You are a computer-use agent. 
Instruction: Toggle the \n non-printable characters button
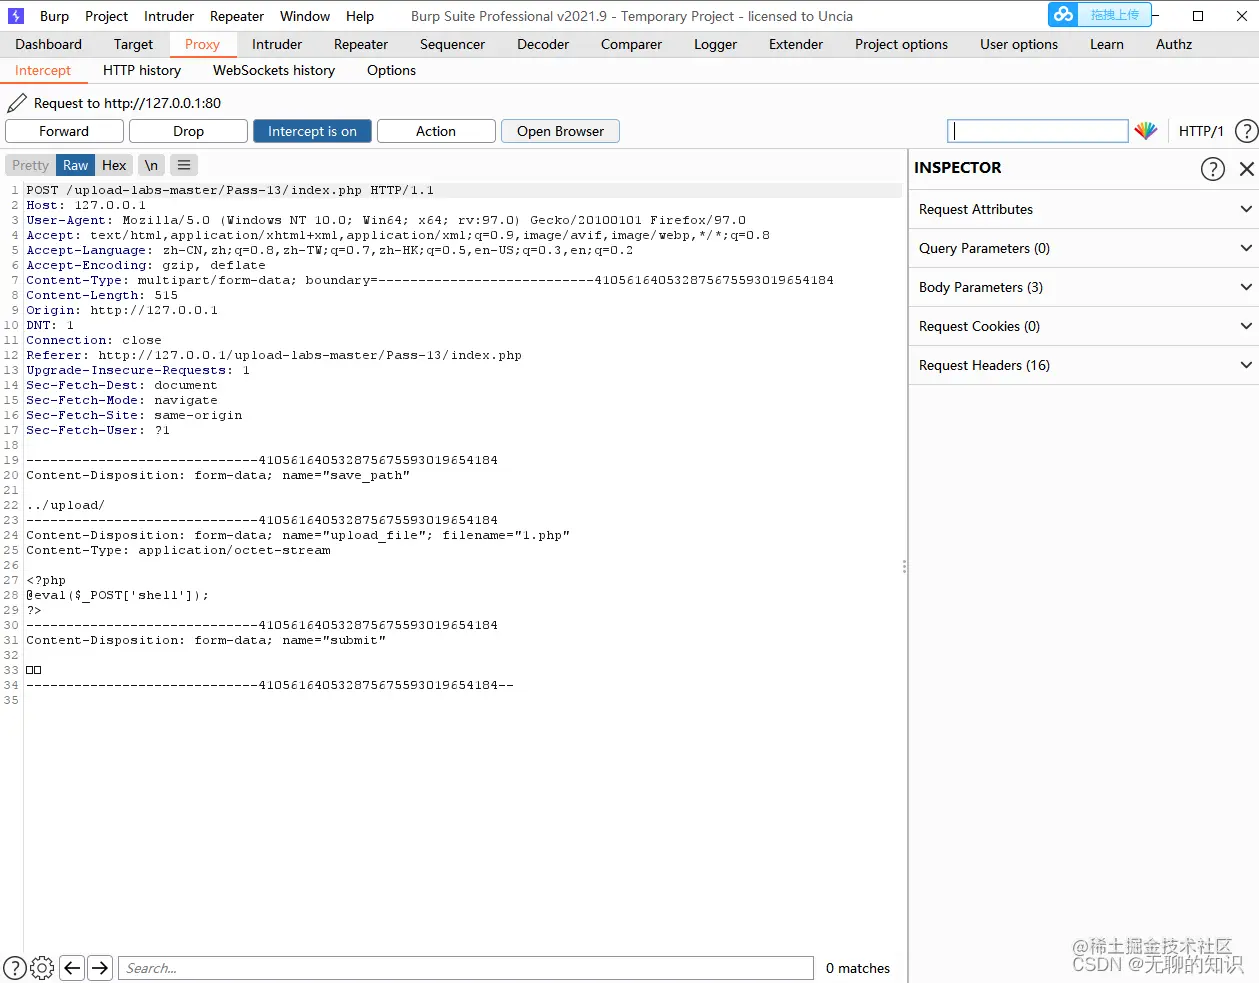[151, 165]
